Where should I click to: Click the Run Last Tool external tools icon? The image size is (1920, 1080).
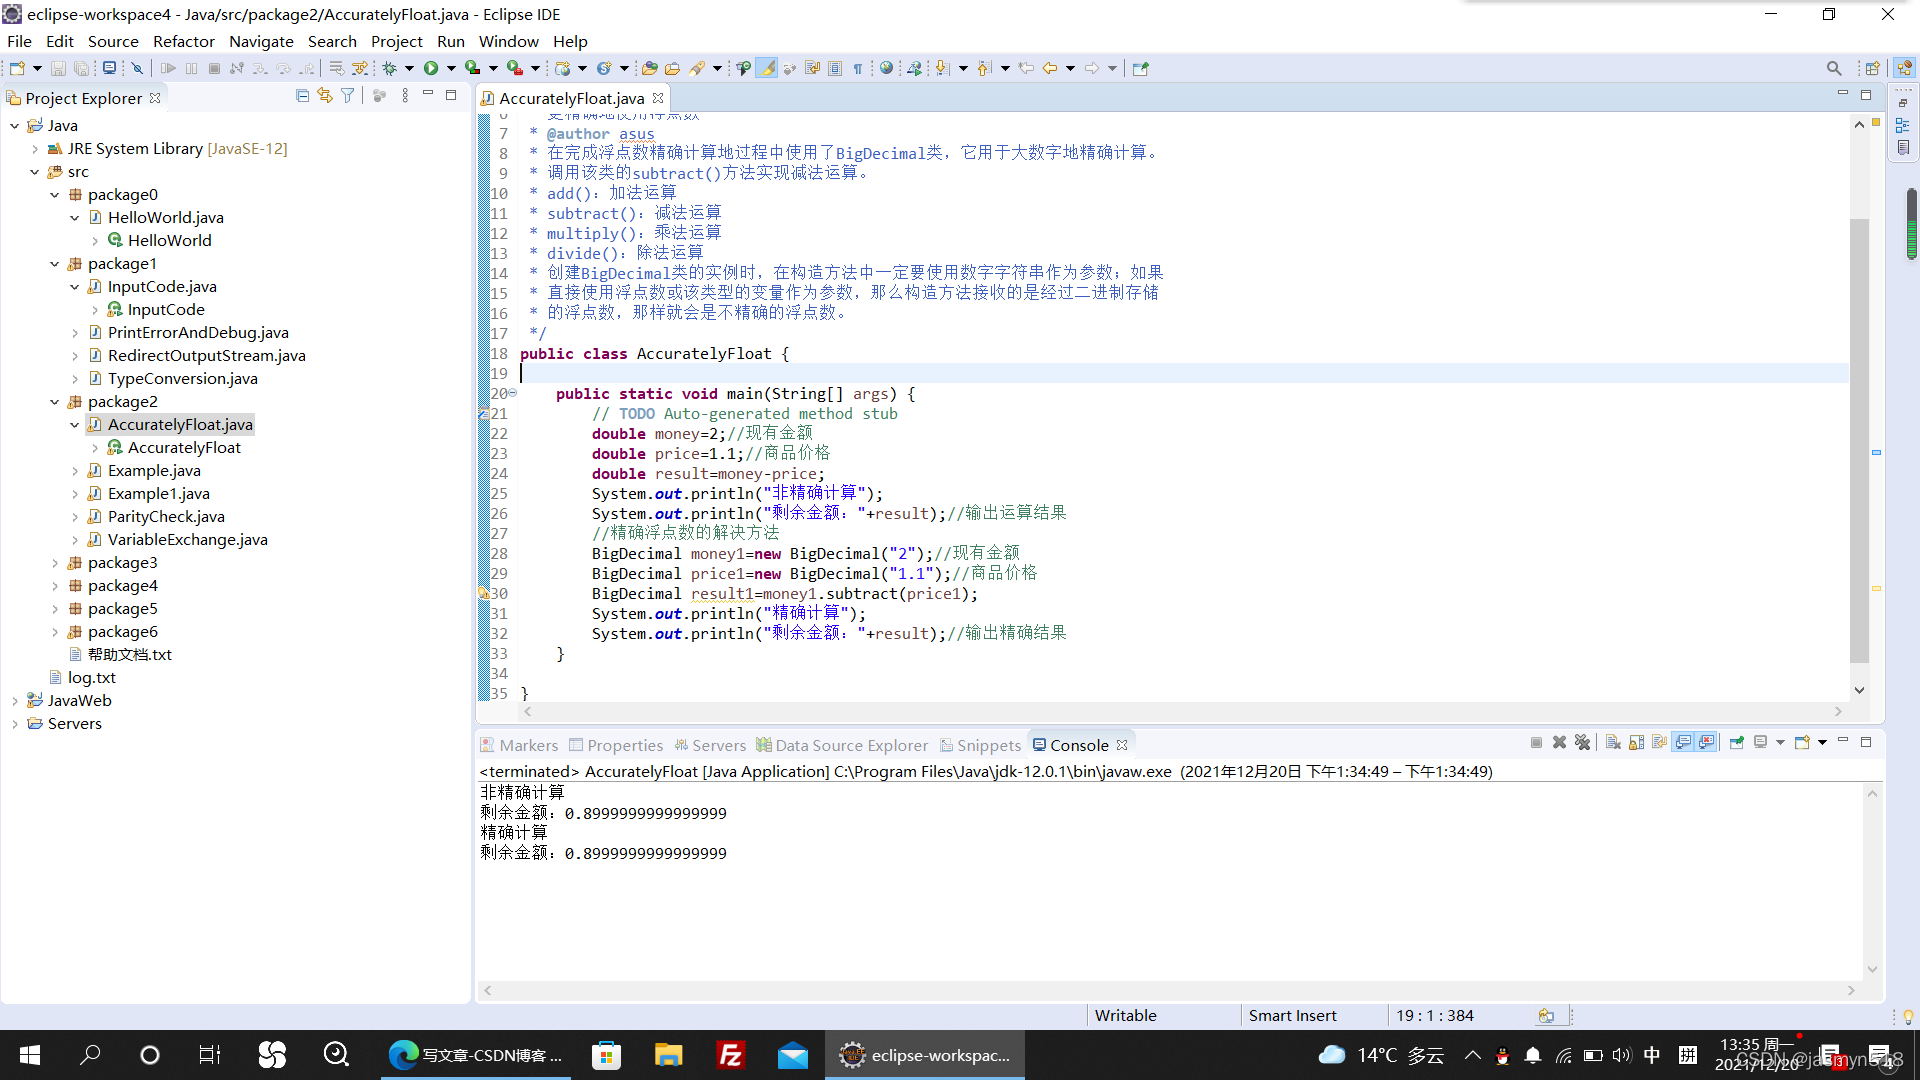coord(514,68)
